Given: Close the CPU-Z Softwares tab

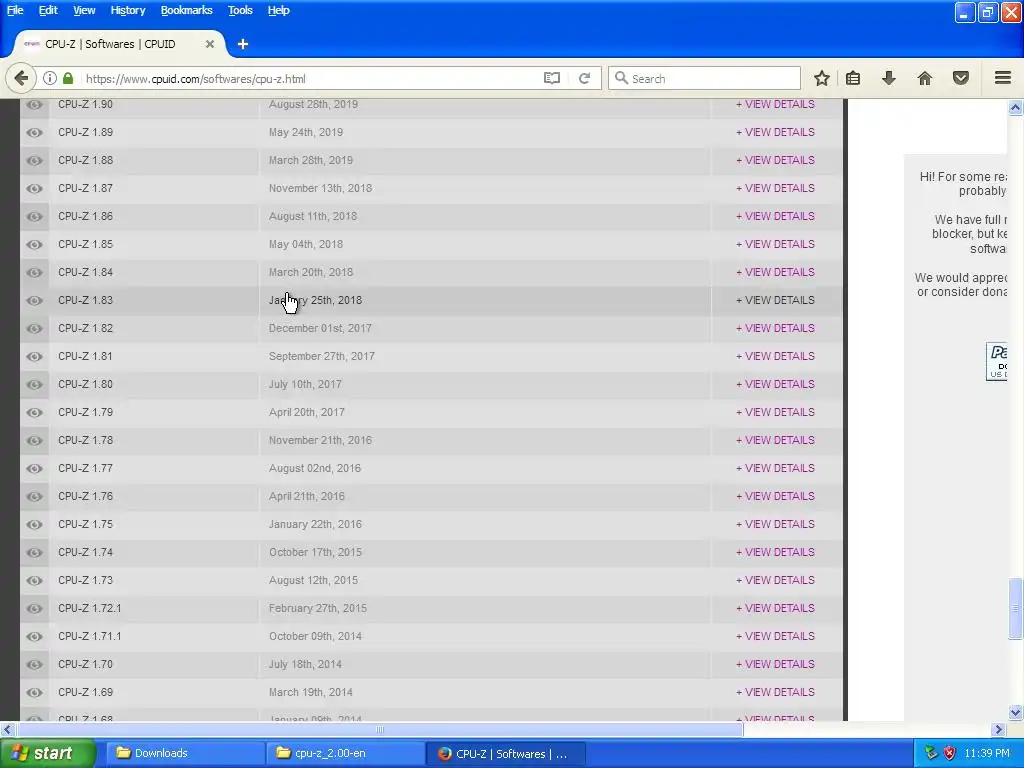Looking at the screenshot, I should [x=210, y=44].
